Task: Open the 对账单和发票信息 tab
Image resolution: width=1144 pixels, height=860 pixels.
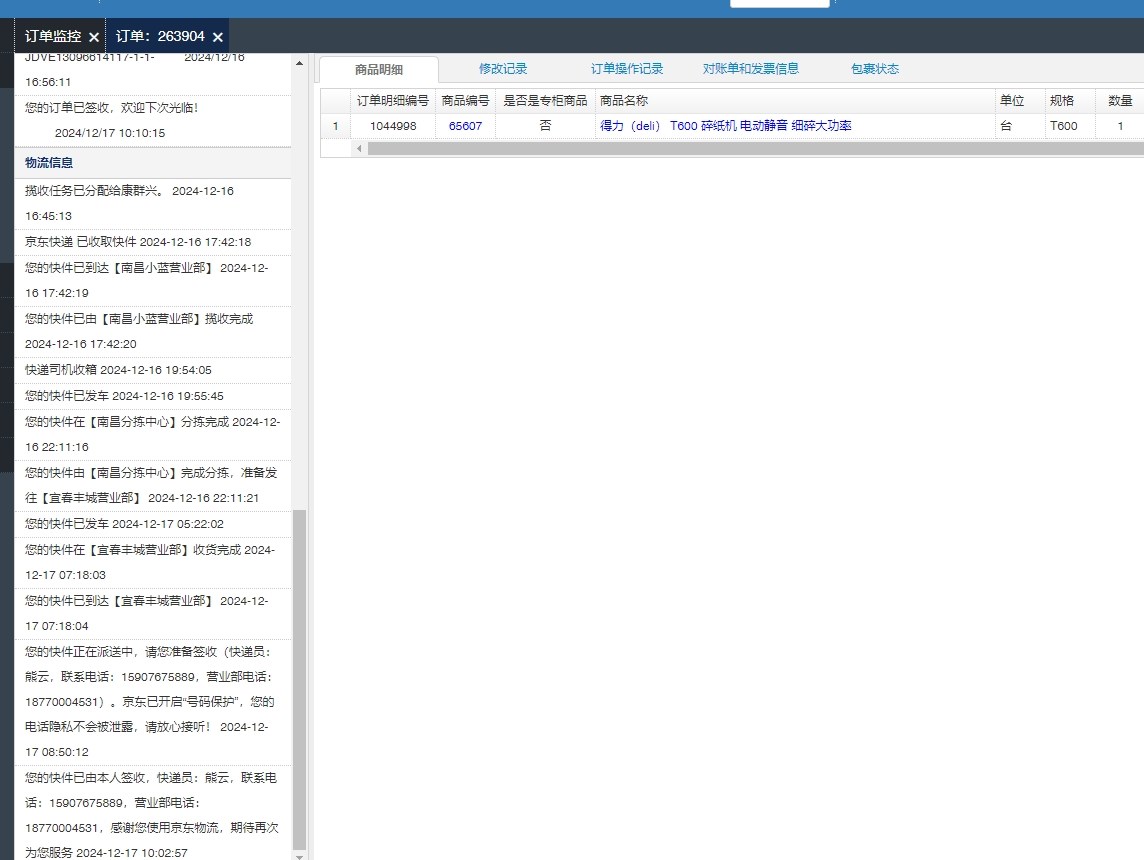Action: click(751, 69)
